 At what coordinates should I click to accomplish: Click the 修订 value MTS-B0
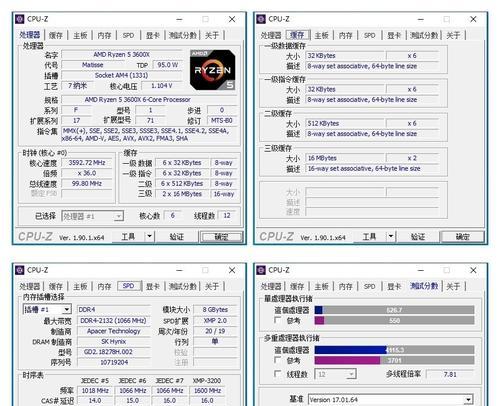pos(222,120)
